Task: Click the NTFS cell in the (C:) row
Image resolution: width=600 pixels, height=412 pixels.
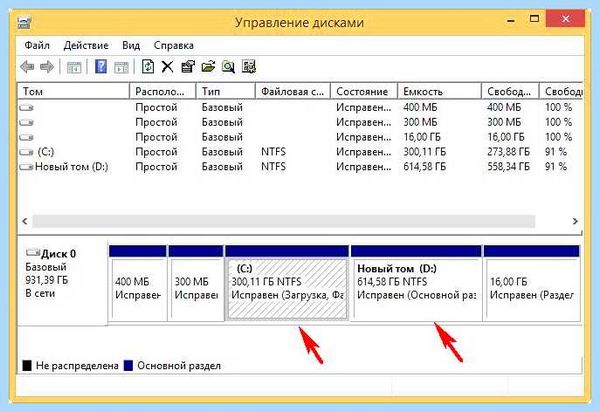Action: tap(273, 152)
